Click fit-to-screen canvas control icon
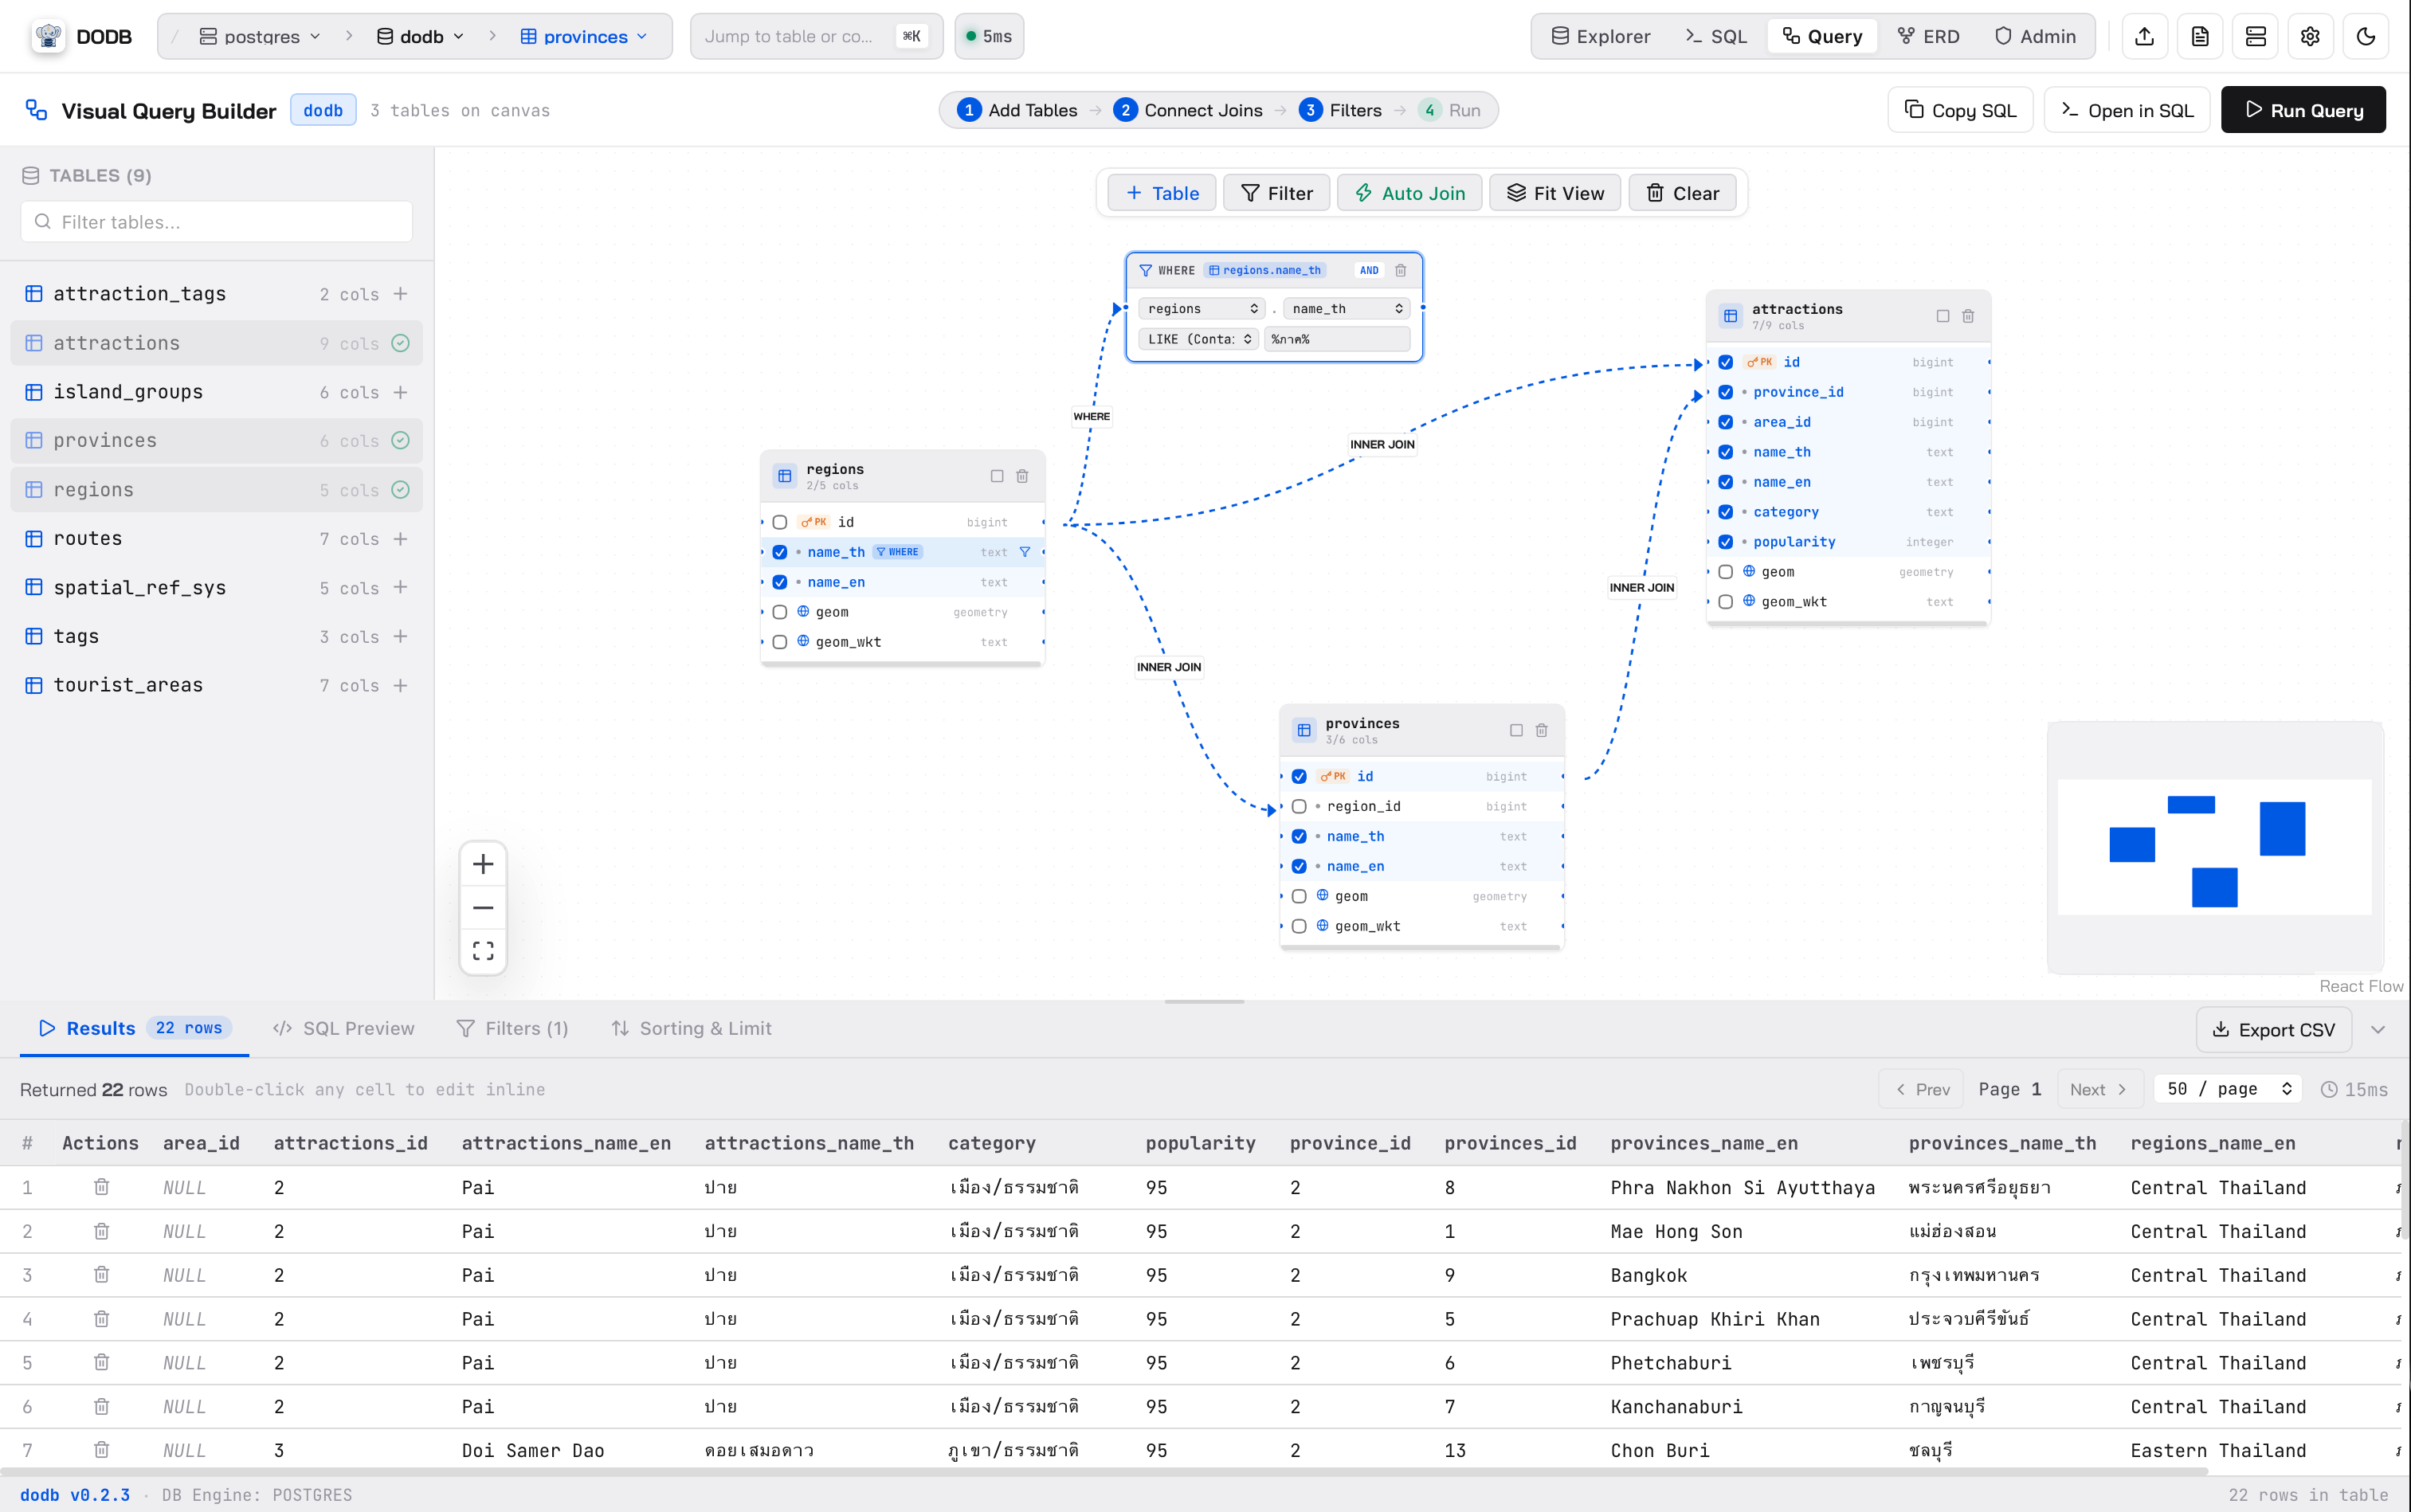 [x=483, y=951]
